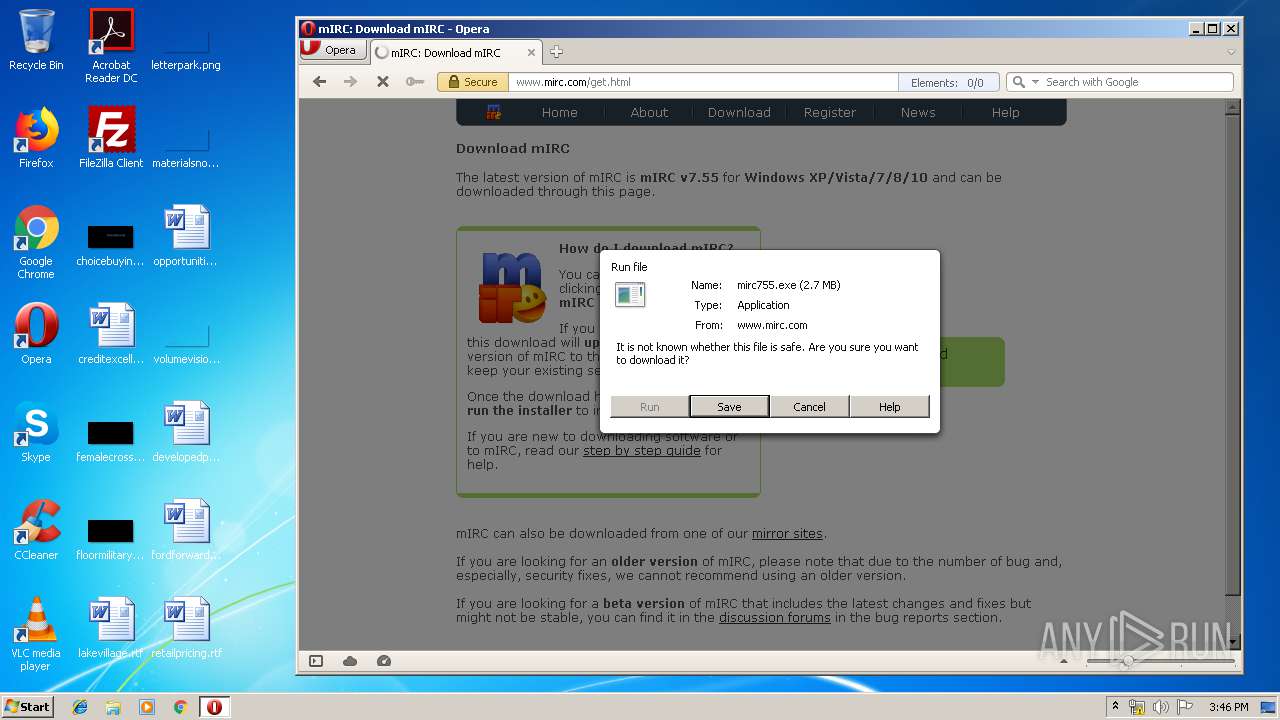This screenshot has width=1280, height=720.
Task: Click the Opera Link cloud icon
Action: [350, 661]
